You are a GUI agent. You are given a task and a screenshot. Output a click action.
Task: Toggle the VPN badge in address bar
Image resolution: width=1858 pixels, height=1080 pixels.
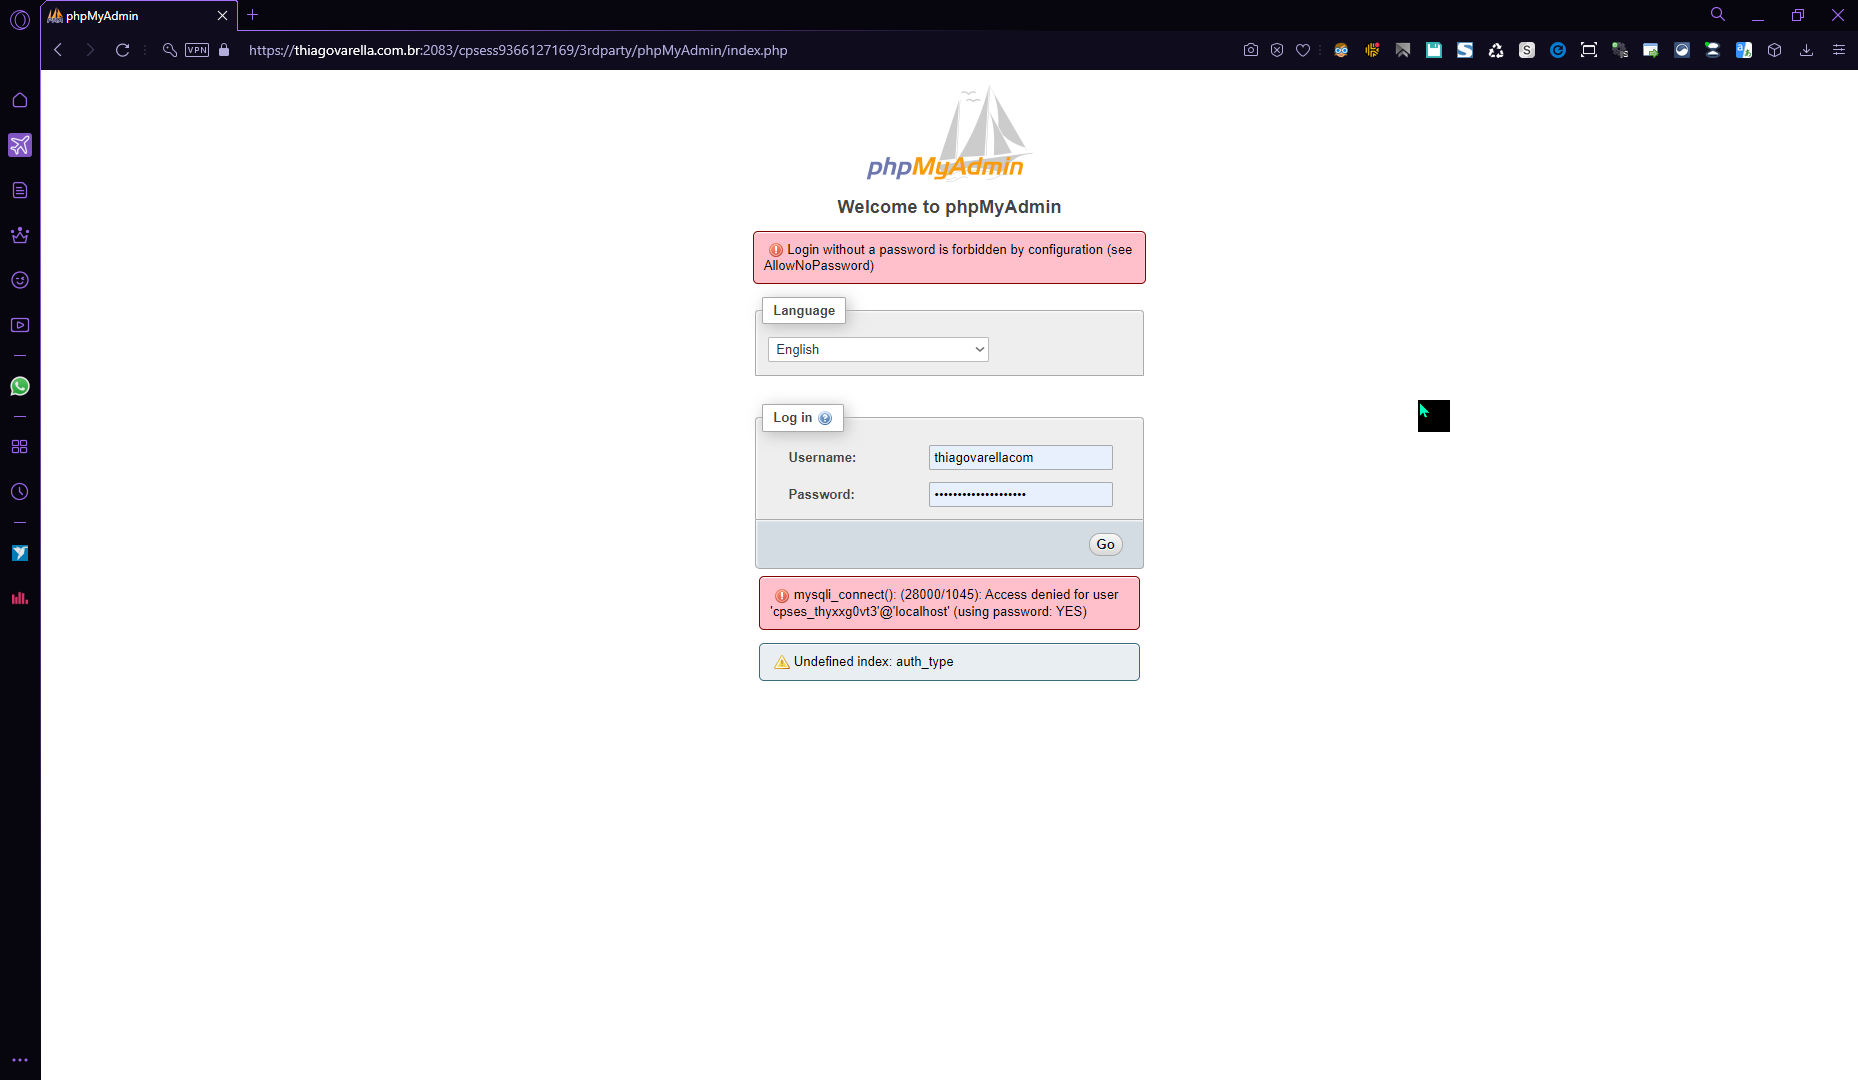[197, 50]
